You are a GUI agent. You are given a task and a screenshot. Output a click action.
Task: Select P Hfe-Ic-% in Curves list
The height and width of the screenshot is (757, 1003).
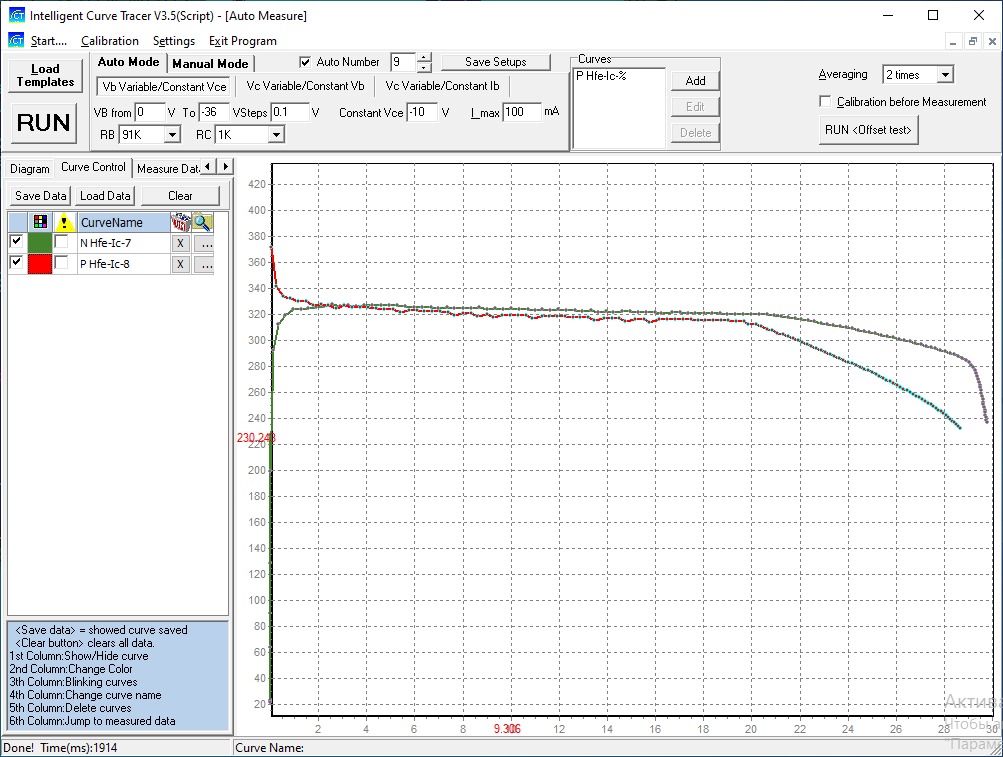click(601, 76)
